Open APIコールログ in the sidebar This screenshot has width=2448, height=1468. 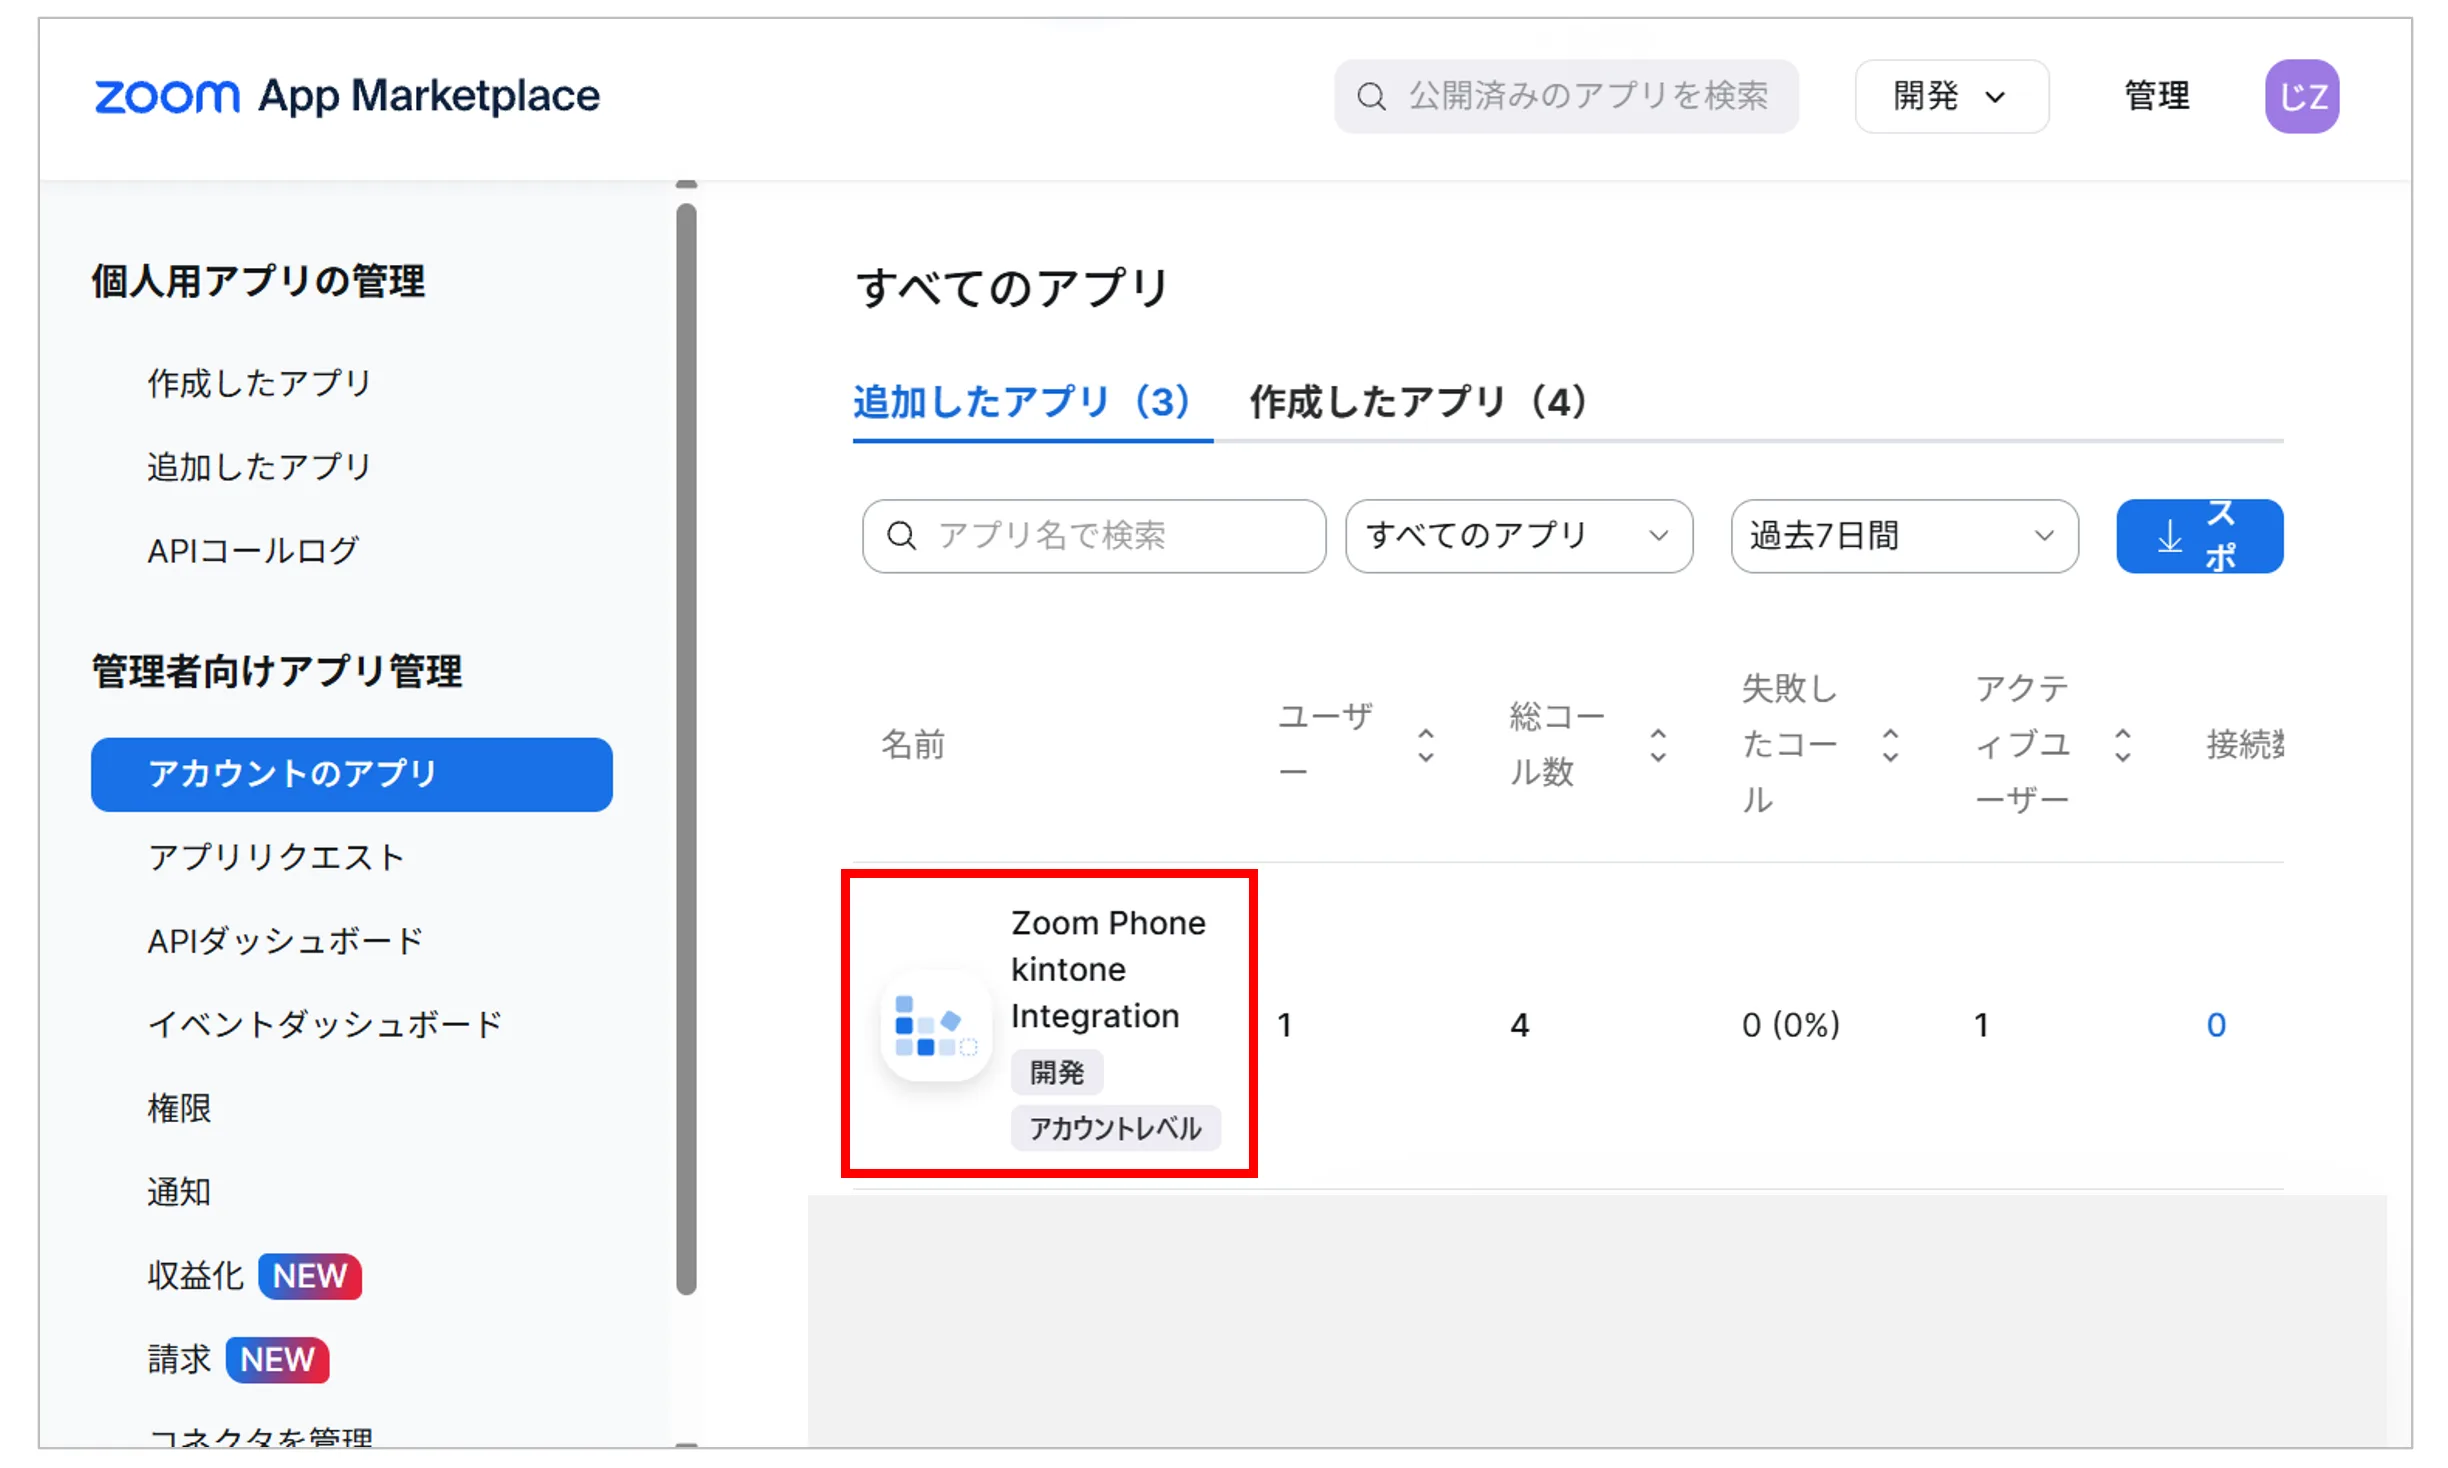point(253,550)
